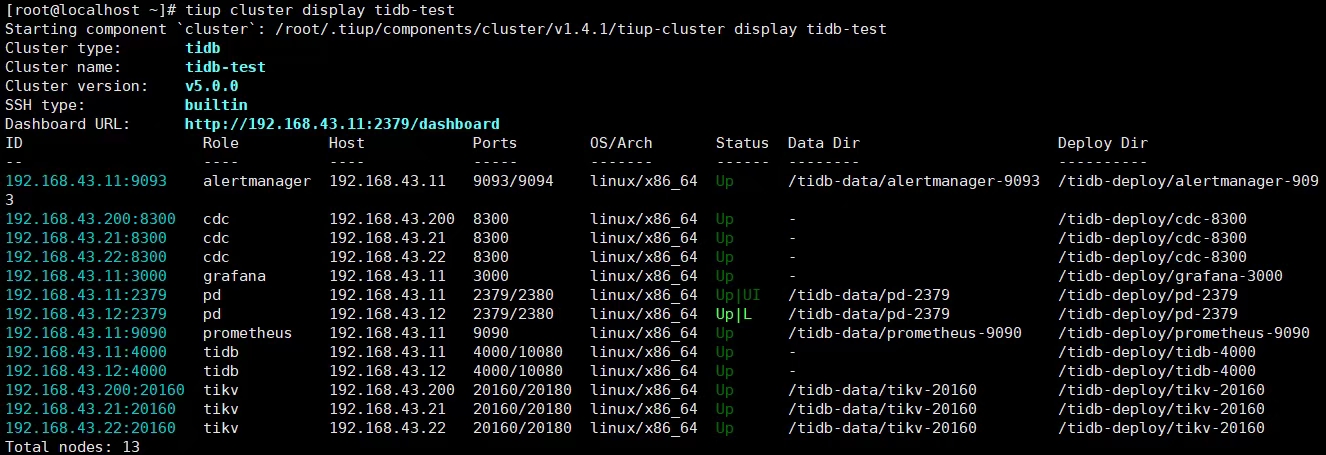Image resolution: width=1326 pixels, height=455 pixels.
Task: Click Up status in alertmanager row
Action: (x=725, y=181)
